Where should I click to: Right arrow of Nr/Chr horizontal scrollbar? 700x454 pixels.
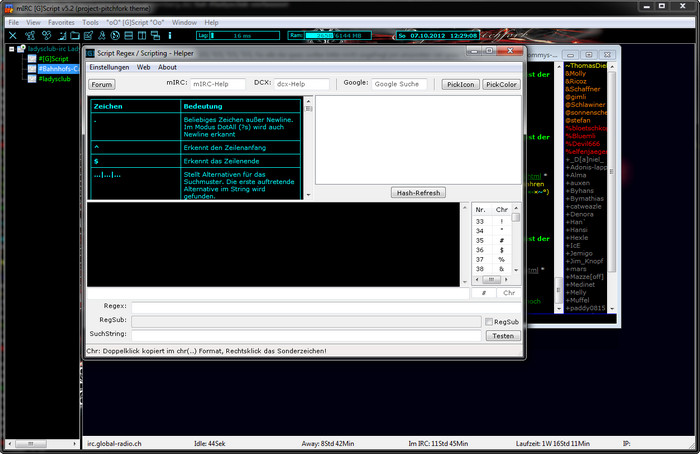(506, 279)
